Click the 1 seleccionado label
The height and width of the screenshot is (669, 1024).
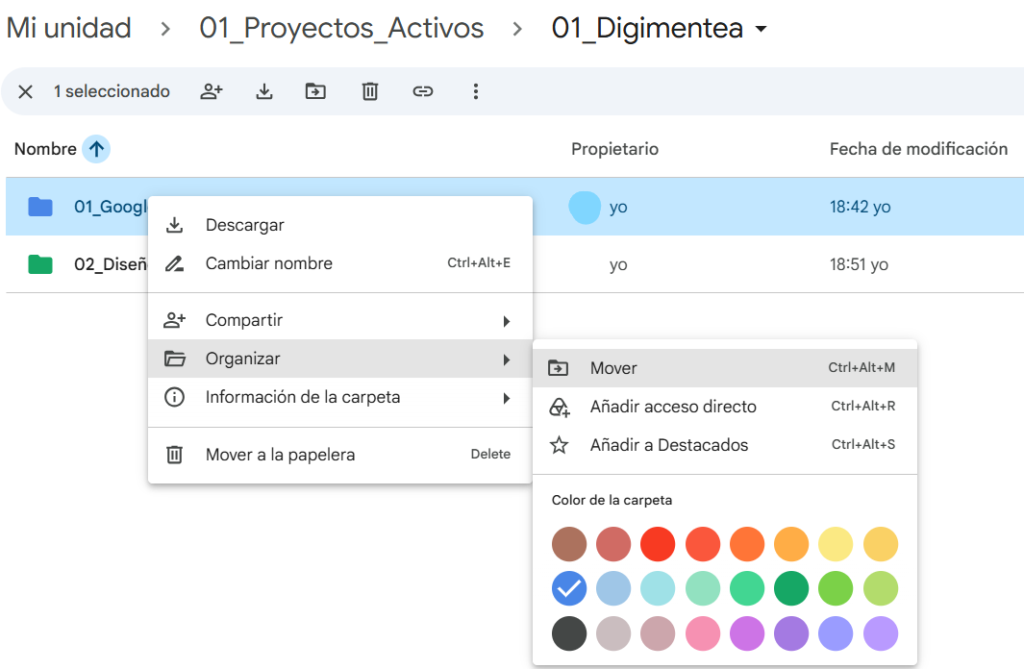point(112,91)
